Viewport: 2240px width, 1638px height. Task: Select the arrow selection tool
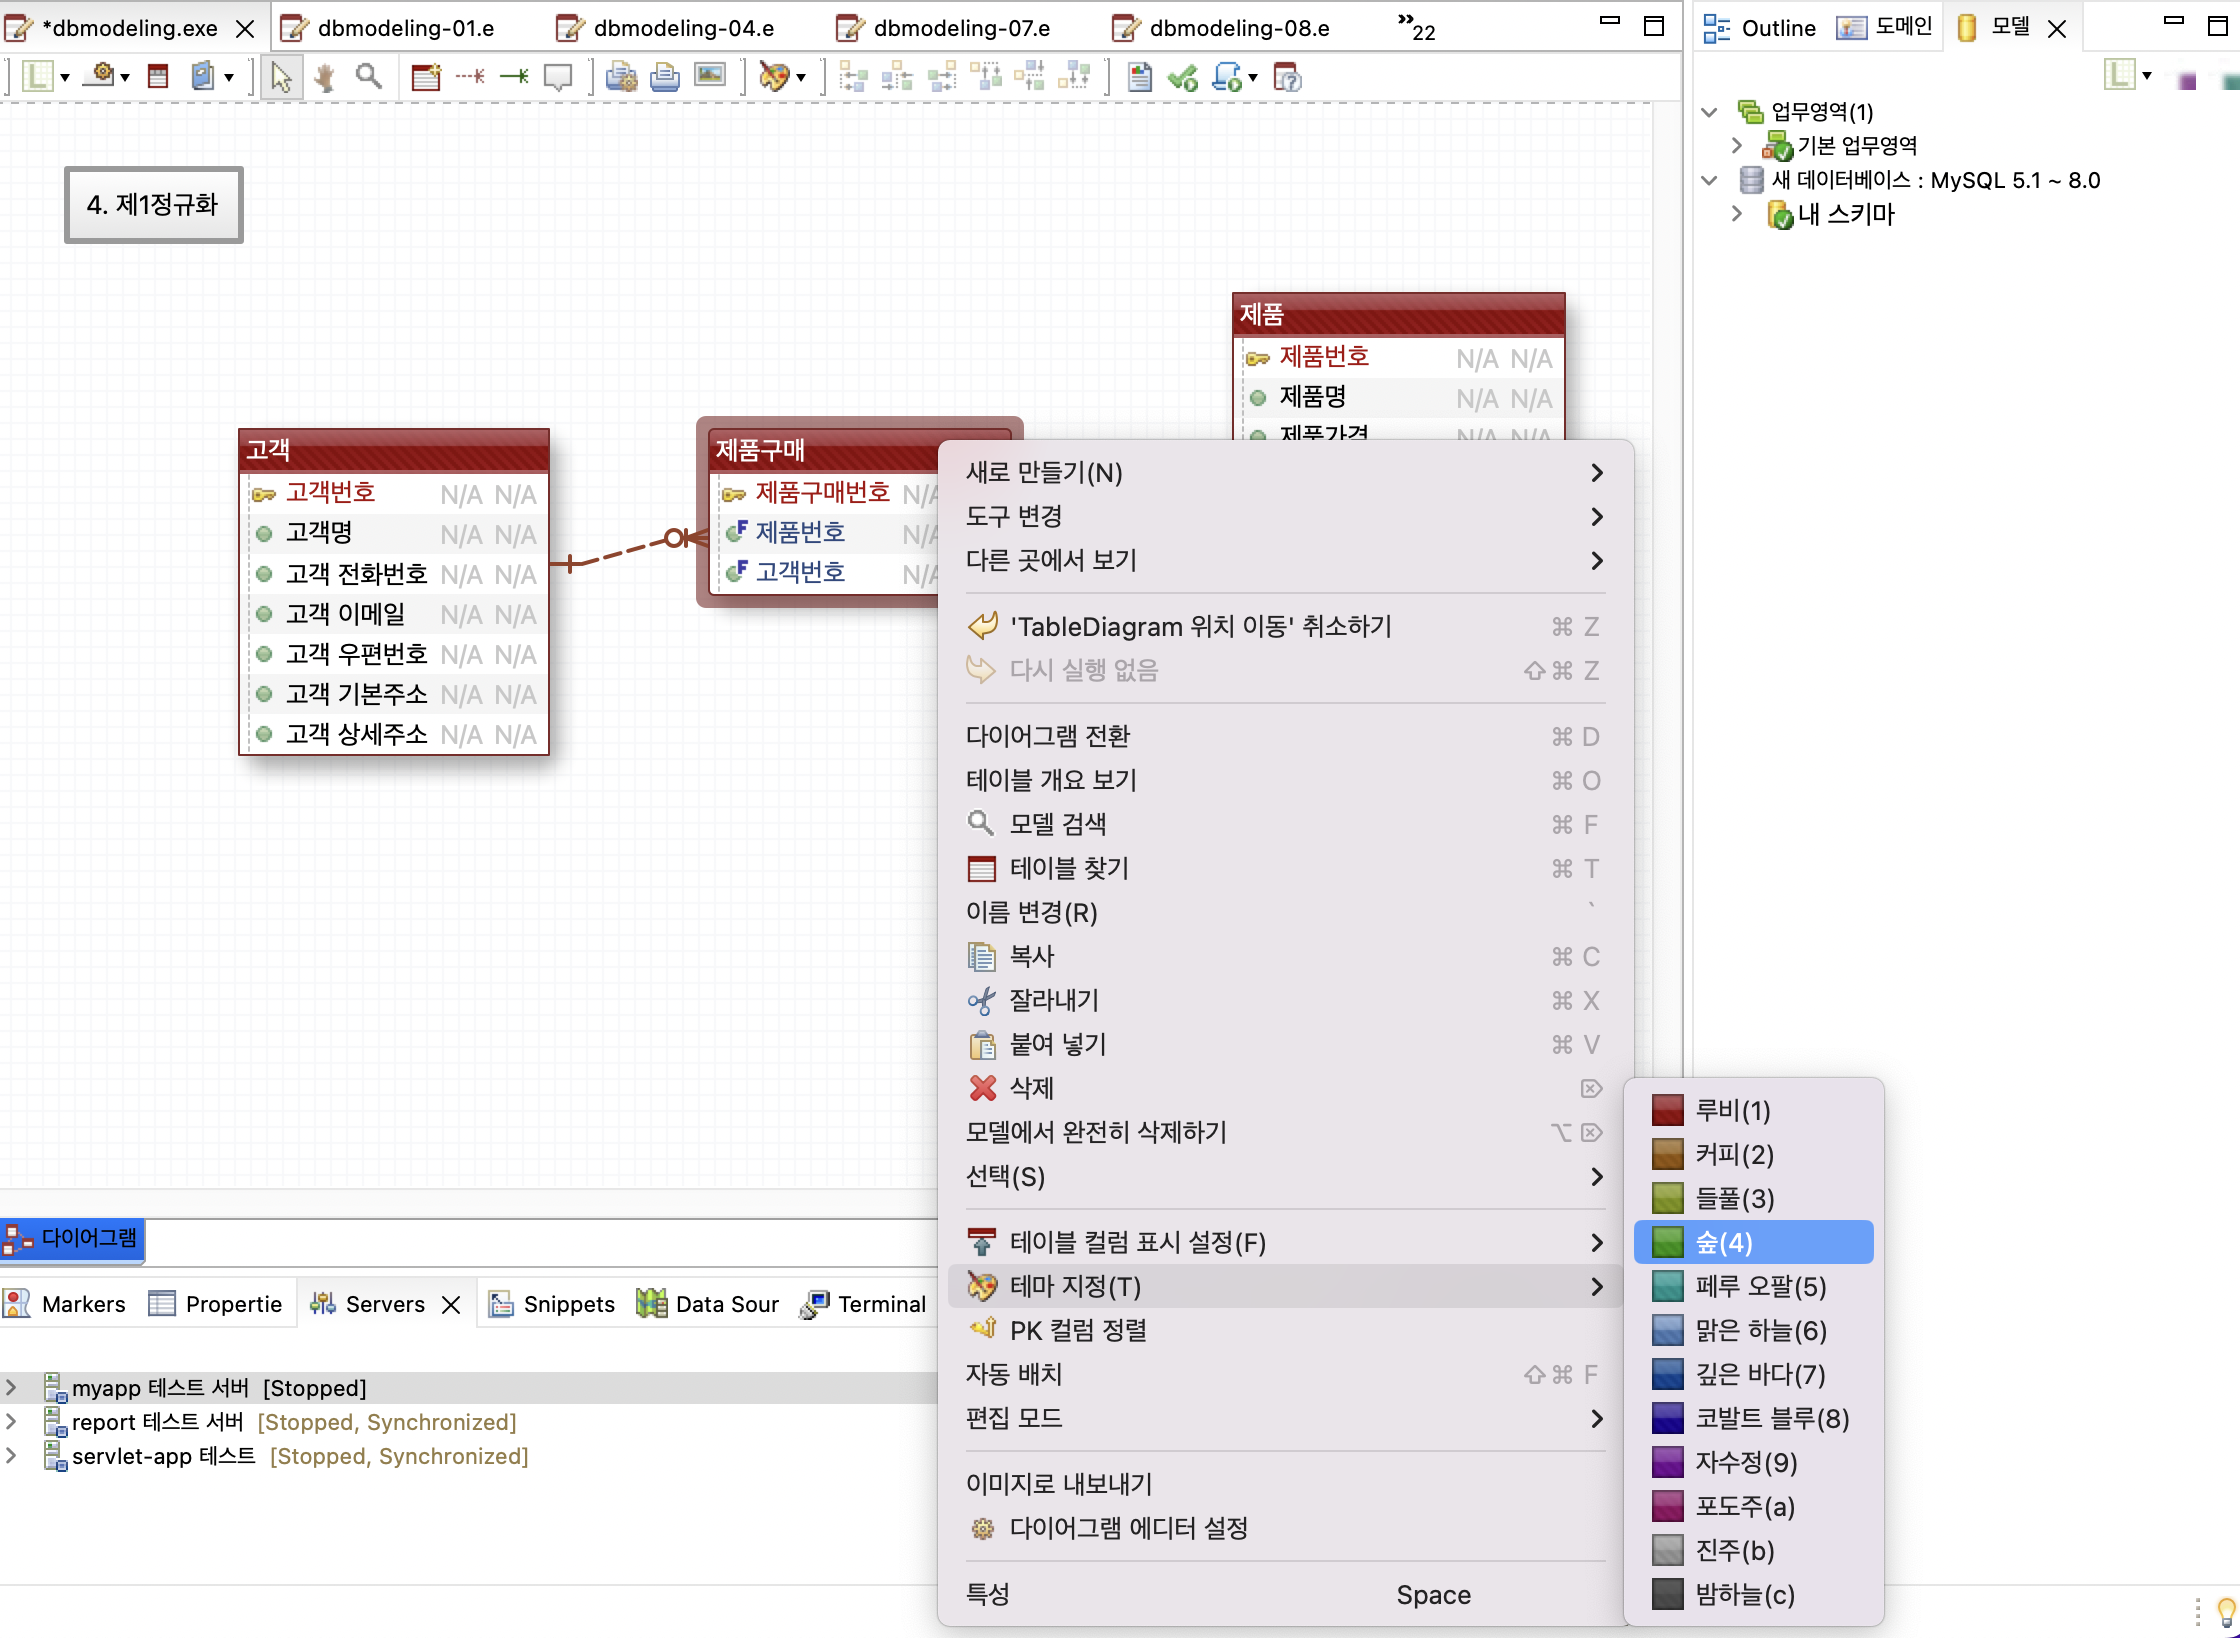point(281,77)
